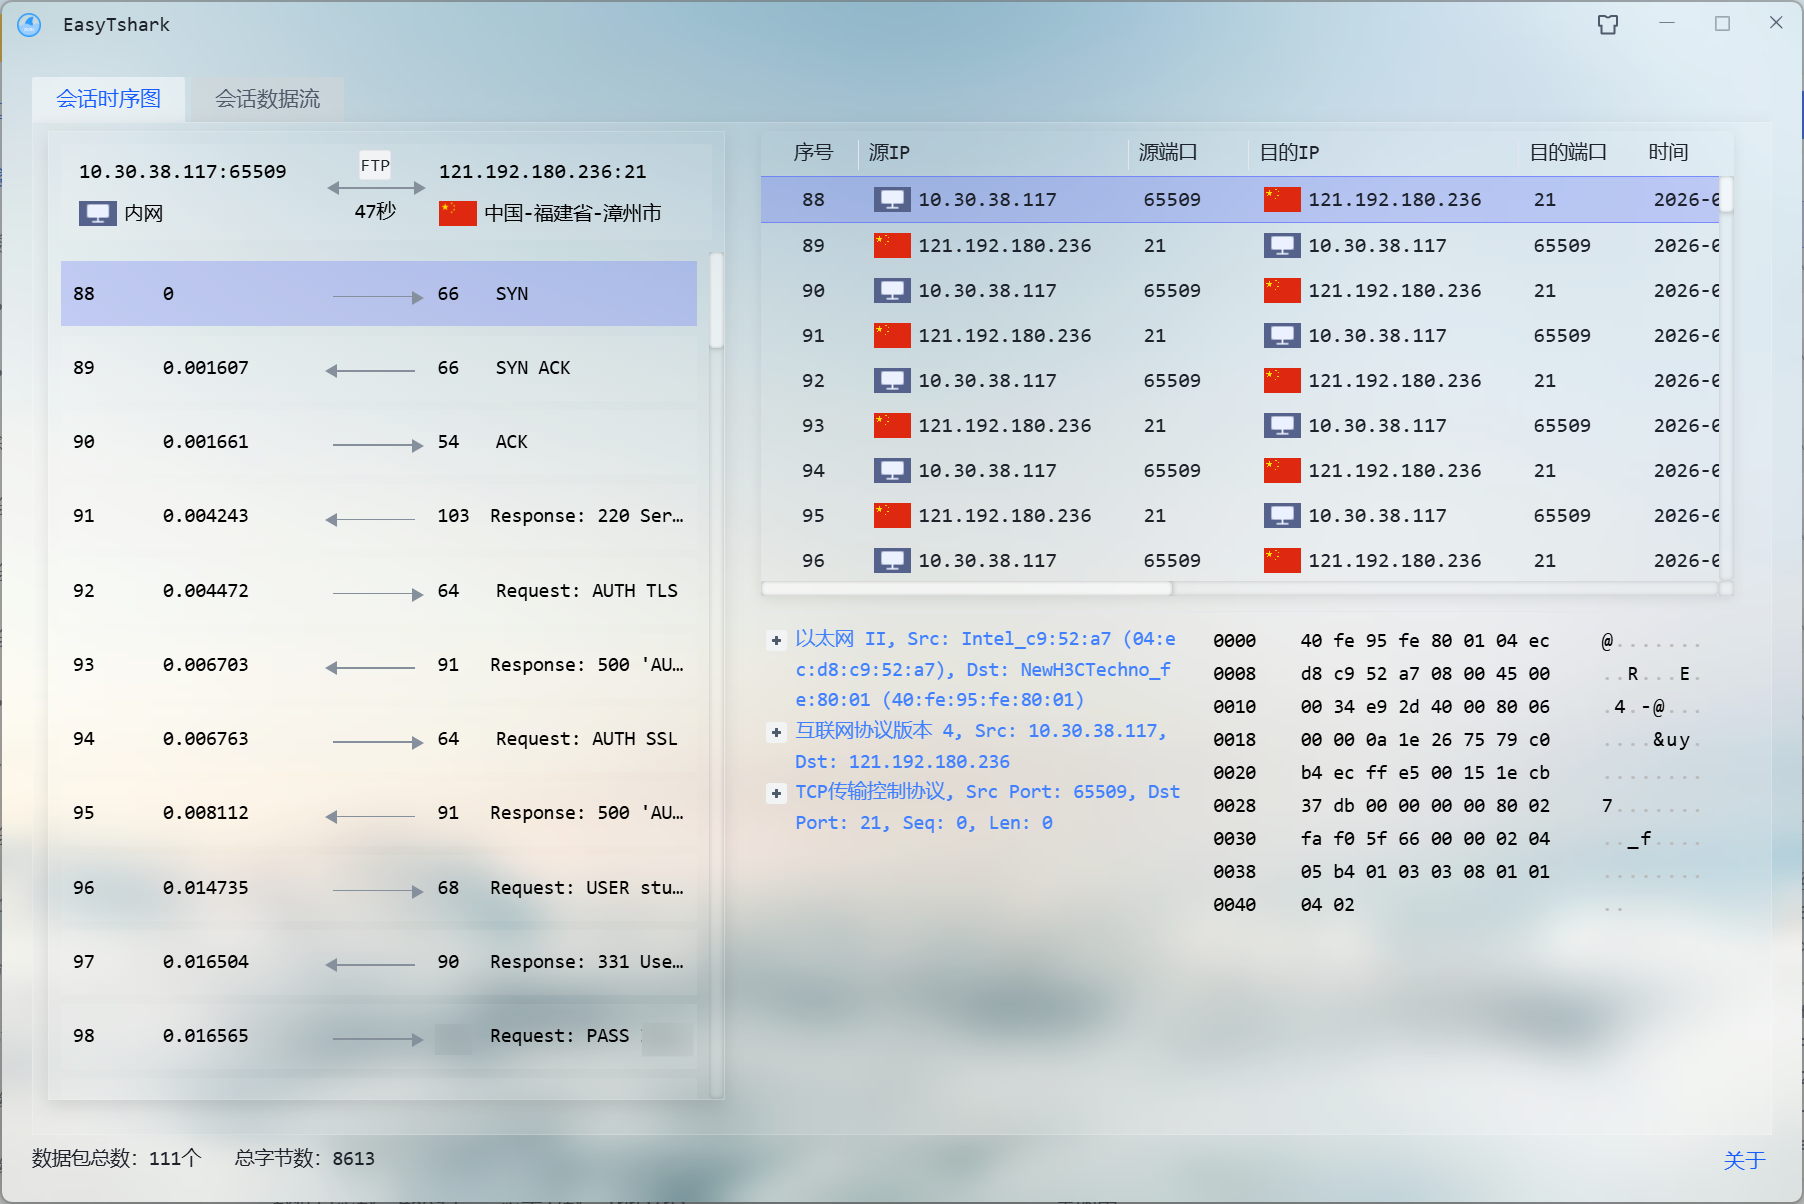Expand the 互联网协议版本 4 layer node
Viewport: 1804px width, 1204px height.
(776, 732)
